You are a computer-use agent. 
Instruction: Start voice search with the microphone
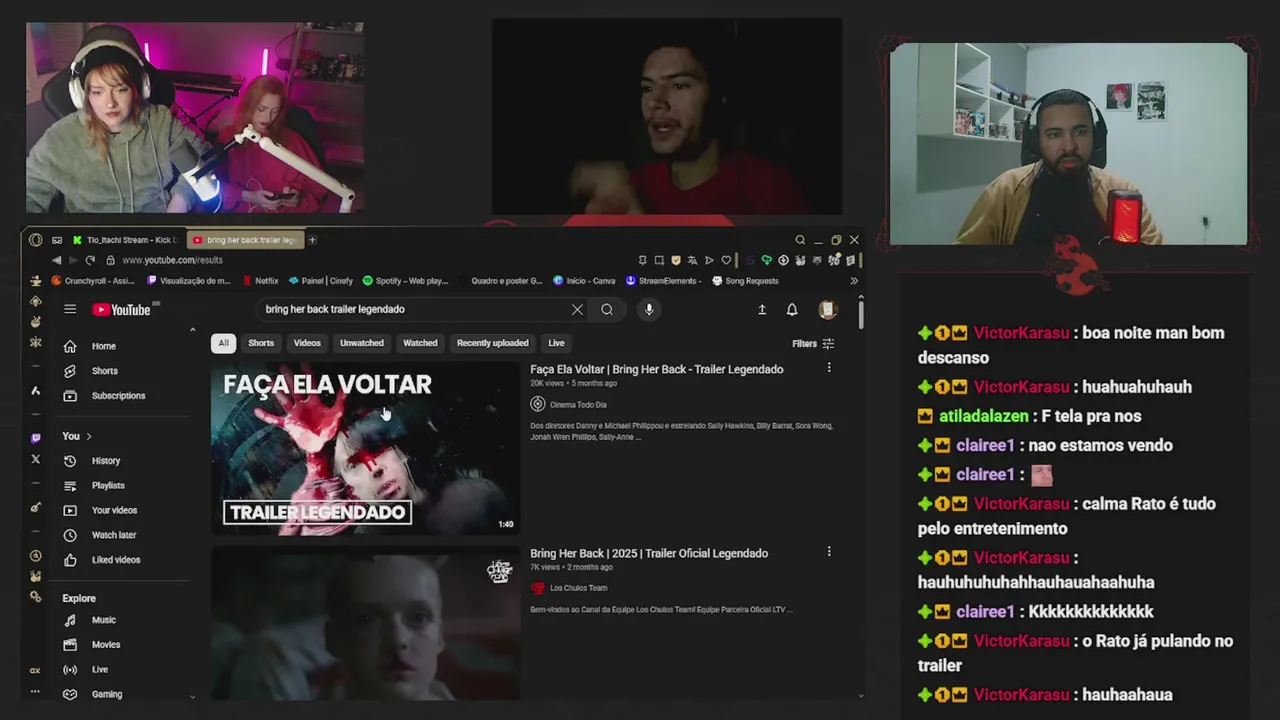(x=649, y=309)
